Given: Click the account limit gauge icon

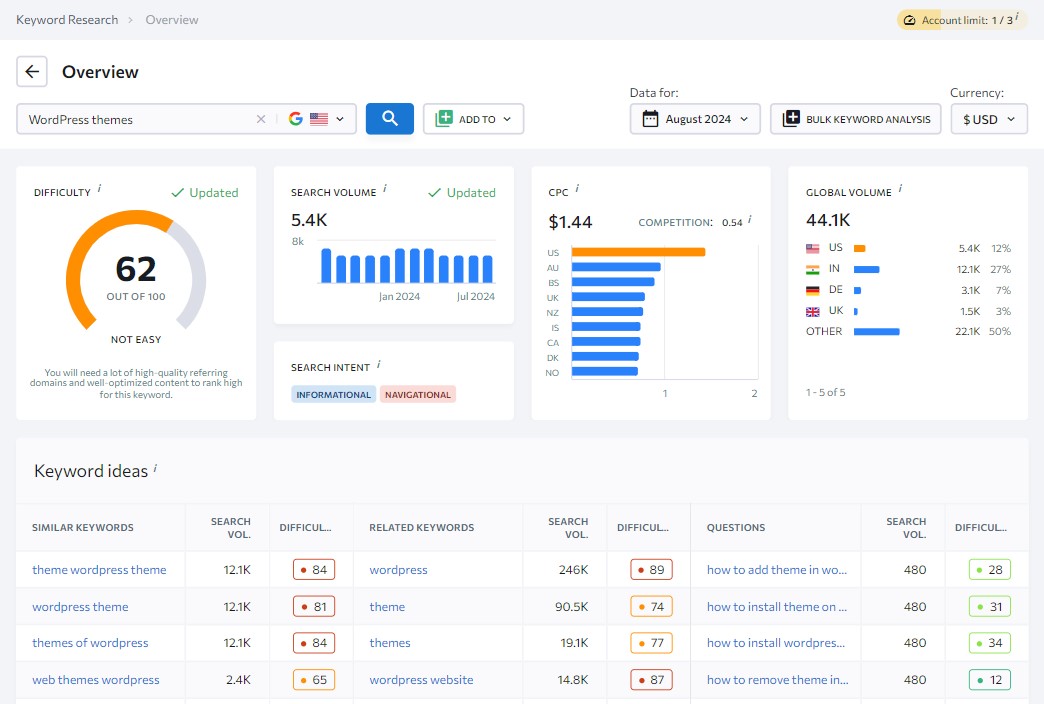Looking at the screenshot, I should tap(910, 20).
